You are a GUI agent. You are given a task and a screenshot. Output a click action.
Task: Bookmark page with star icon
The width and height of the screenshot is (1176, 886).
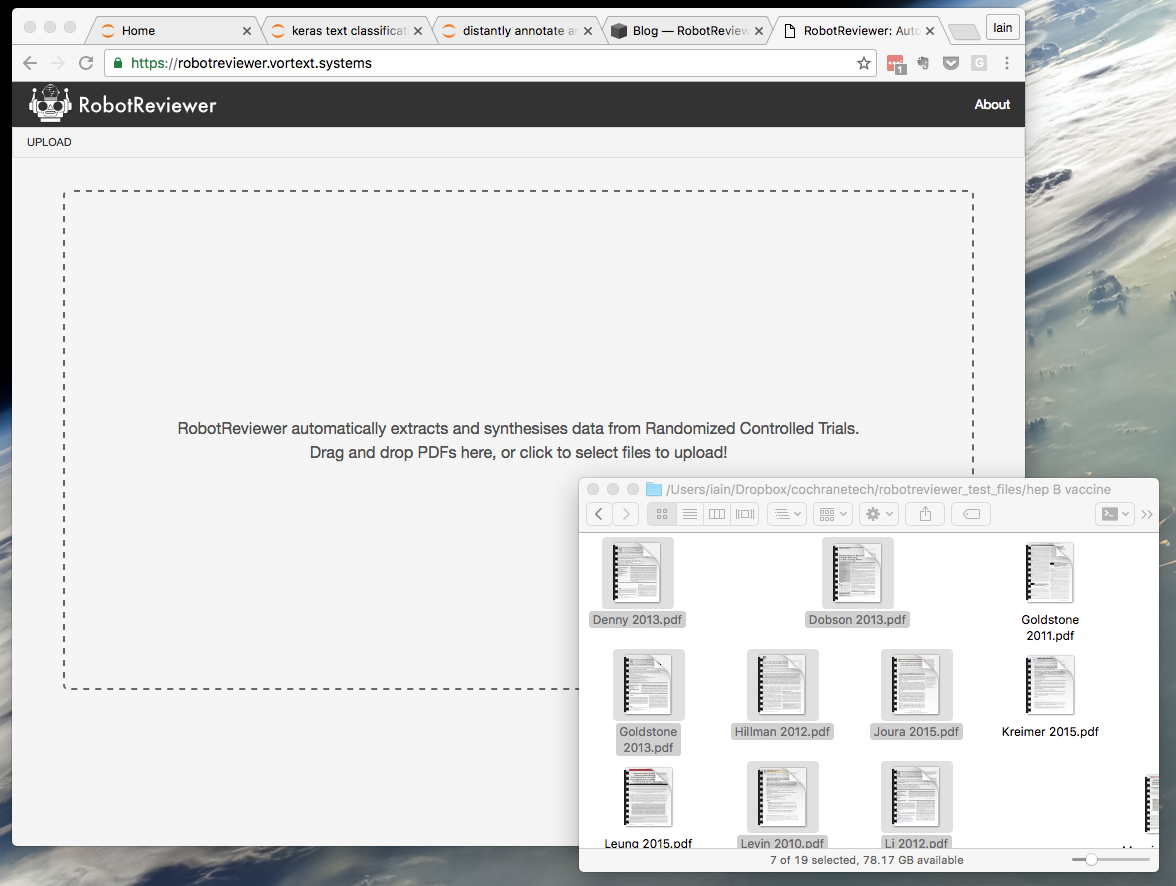[864, 63]
